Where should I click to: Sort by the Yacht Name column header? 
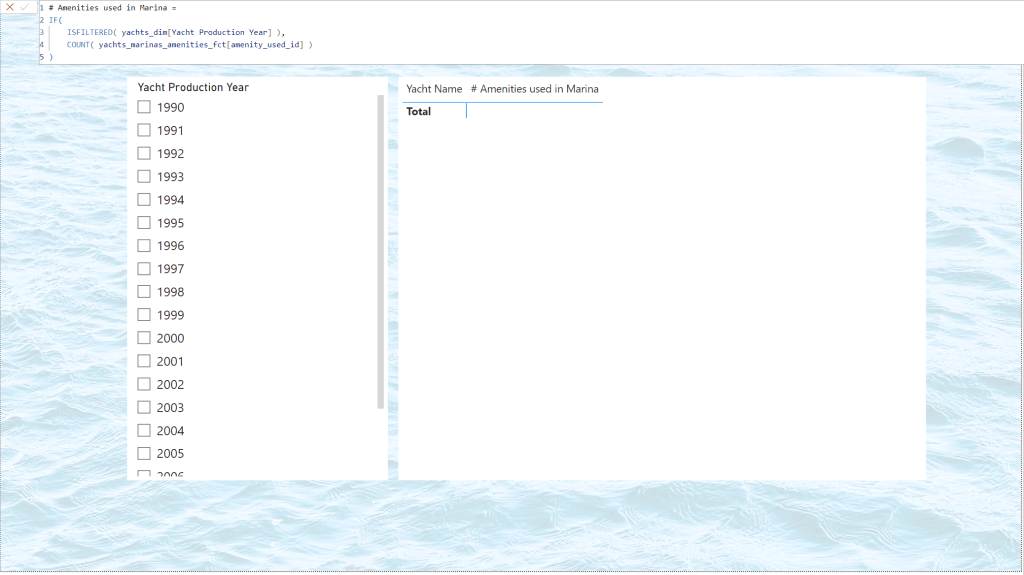tap(434, 89)
